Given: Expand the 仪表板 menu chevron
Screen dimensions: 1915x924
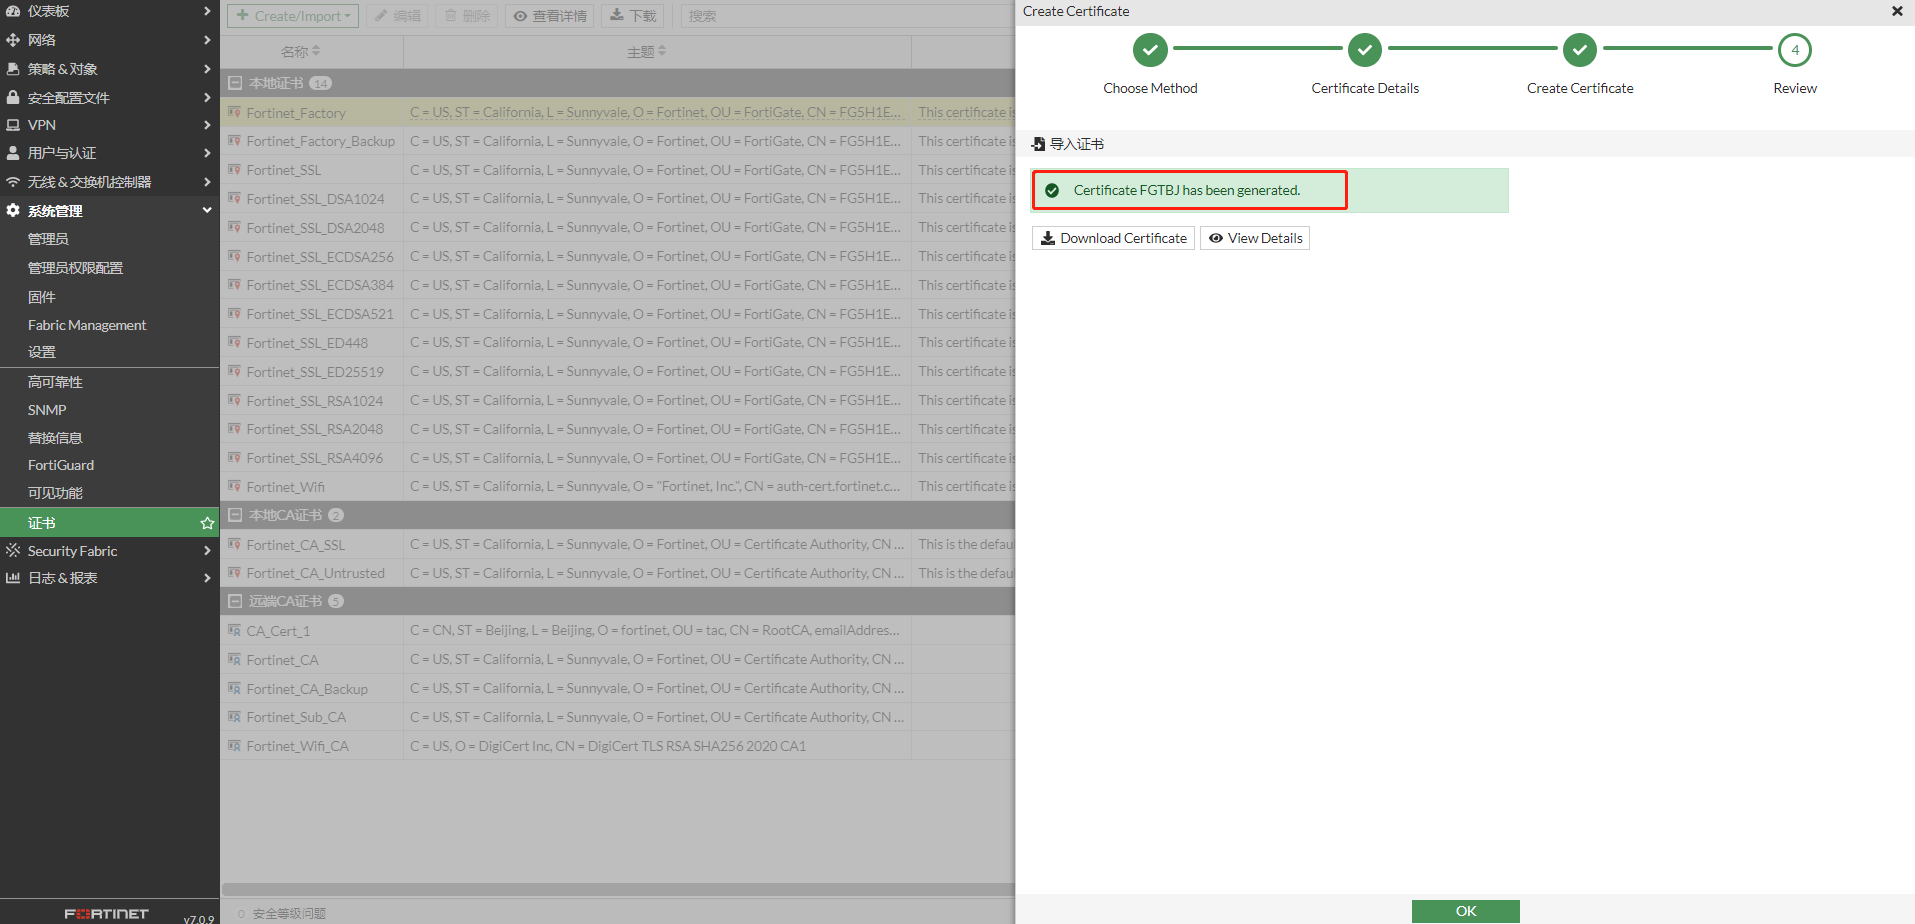Looking at the screenshot, I should pos(207,11).
